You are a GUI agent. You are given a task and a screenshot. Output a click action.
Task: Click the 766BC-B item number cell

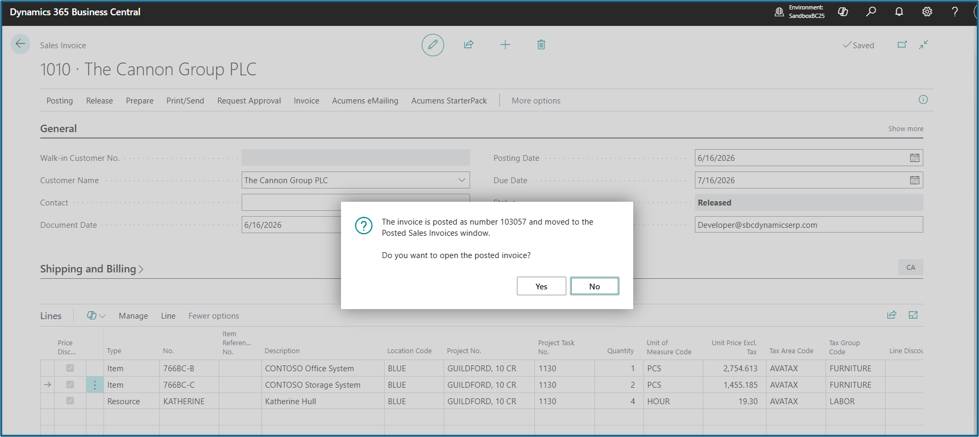click(189, 368)
